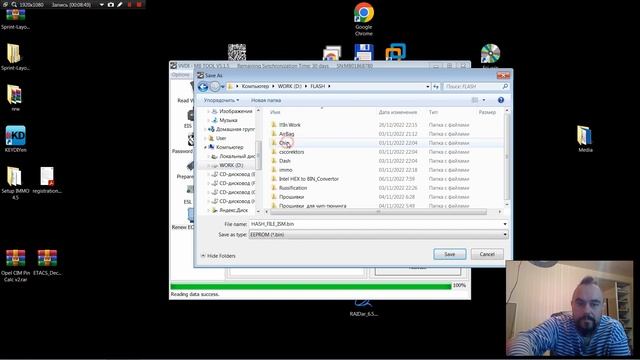Viewport: 640px width, 360px height.
Task: Click the Hide Folders toggle
Action: point(218,256)
